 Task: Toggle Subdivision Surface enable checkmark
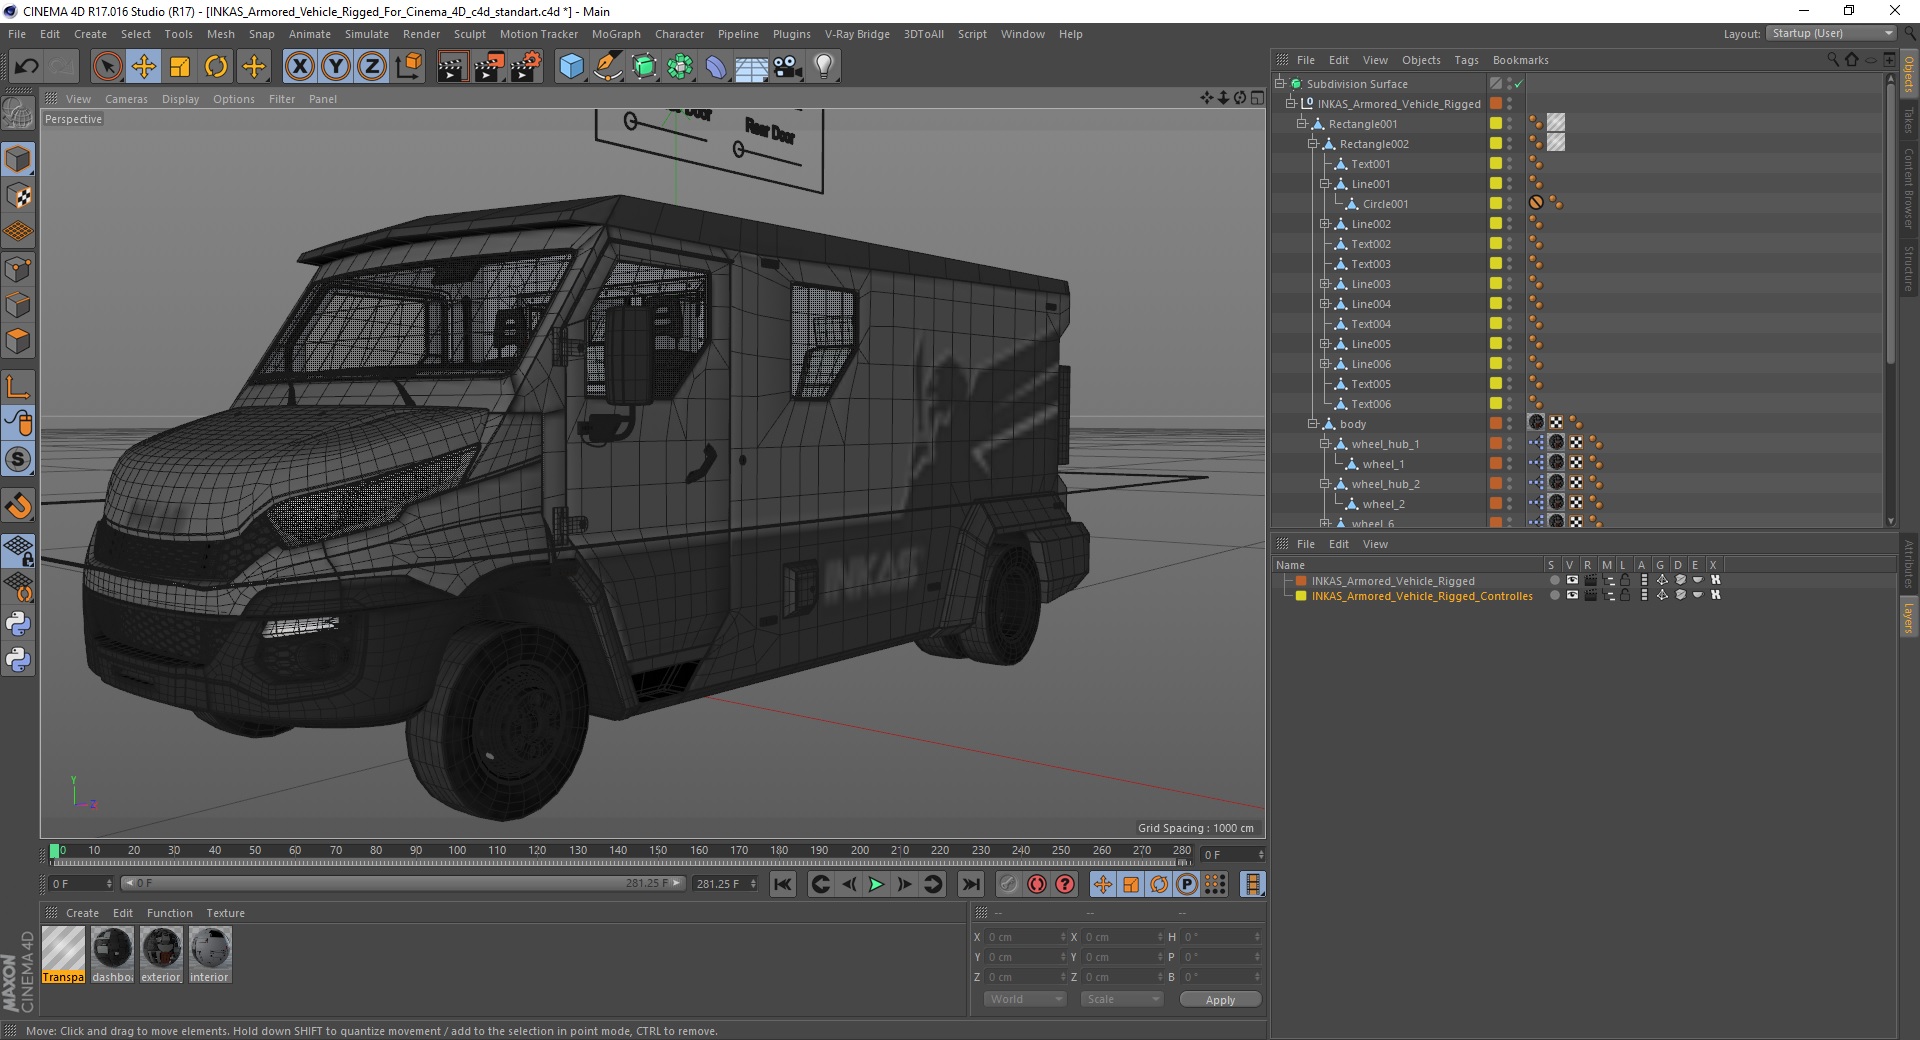click(1518, 84)
